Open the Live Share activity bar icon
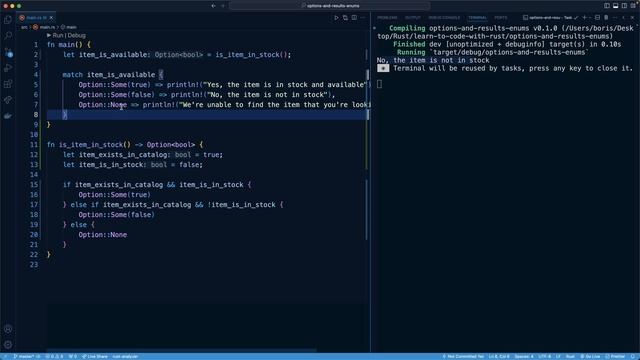The width and height of the screenshot is (640, 360). click(x=8, y=100)
